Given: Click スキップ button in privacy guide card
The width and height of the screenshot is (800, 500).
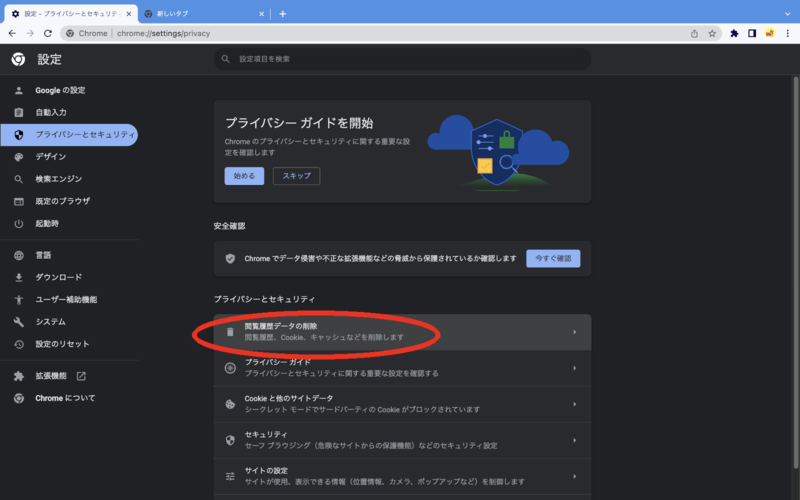Looking at the screenshot, I should click(296, 176).
